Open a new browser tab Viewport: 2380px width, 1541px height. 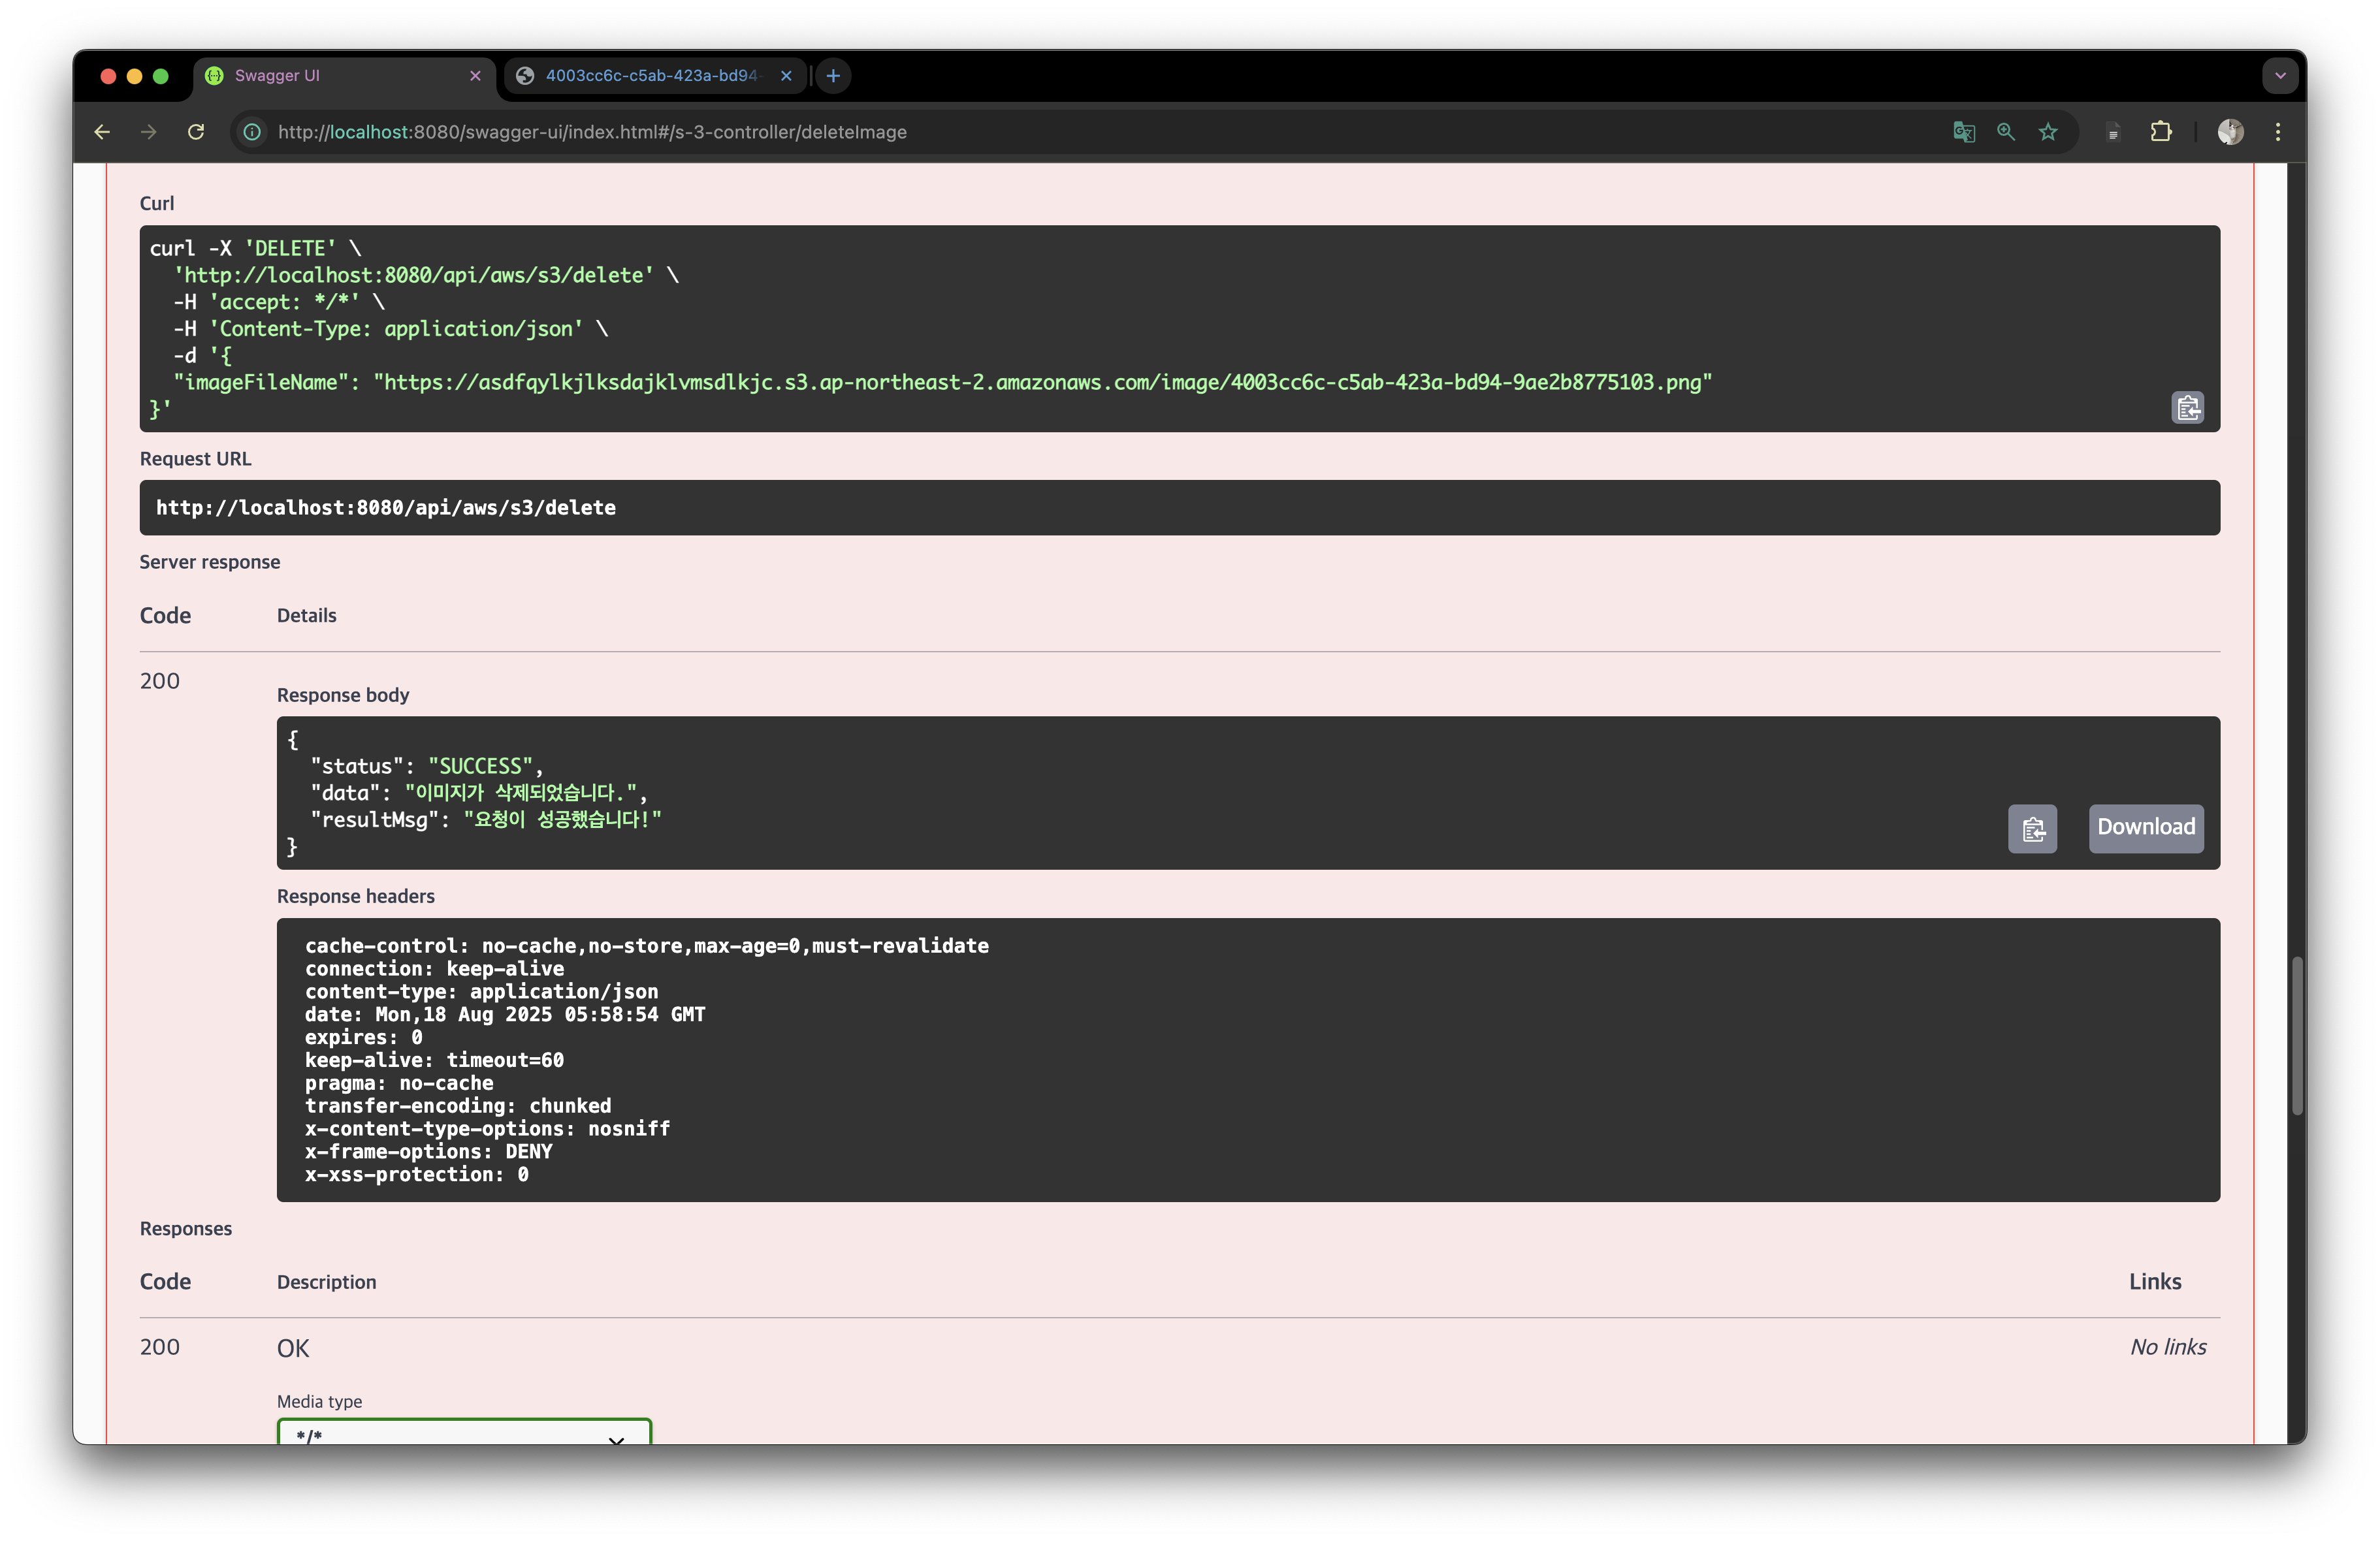click(x=832, y=76)
